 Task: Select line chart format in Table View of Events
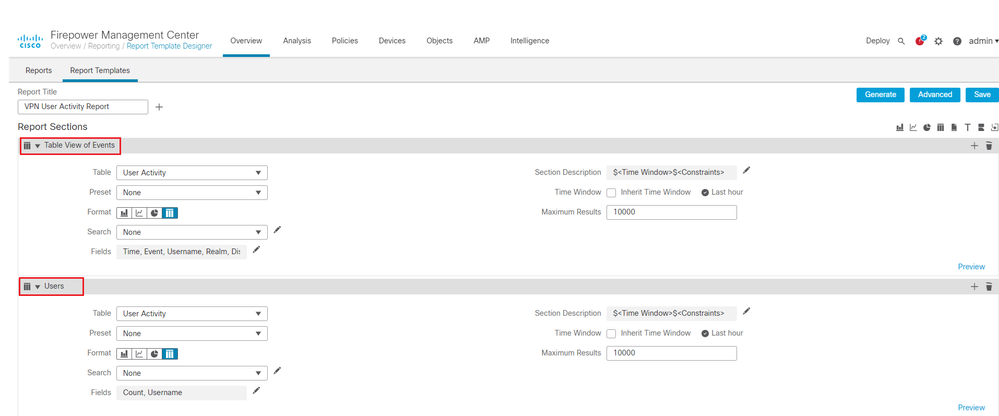pyautogui.click(x=140, y=213)
